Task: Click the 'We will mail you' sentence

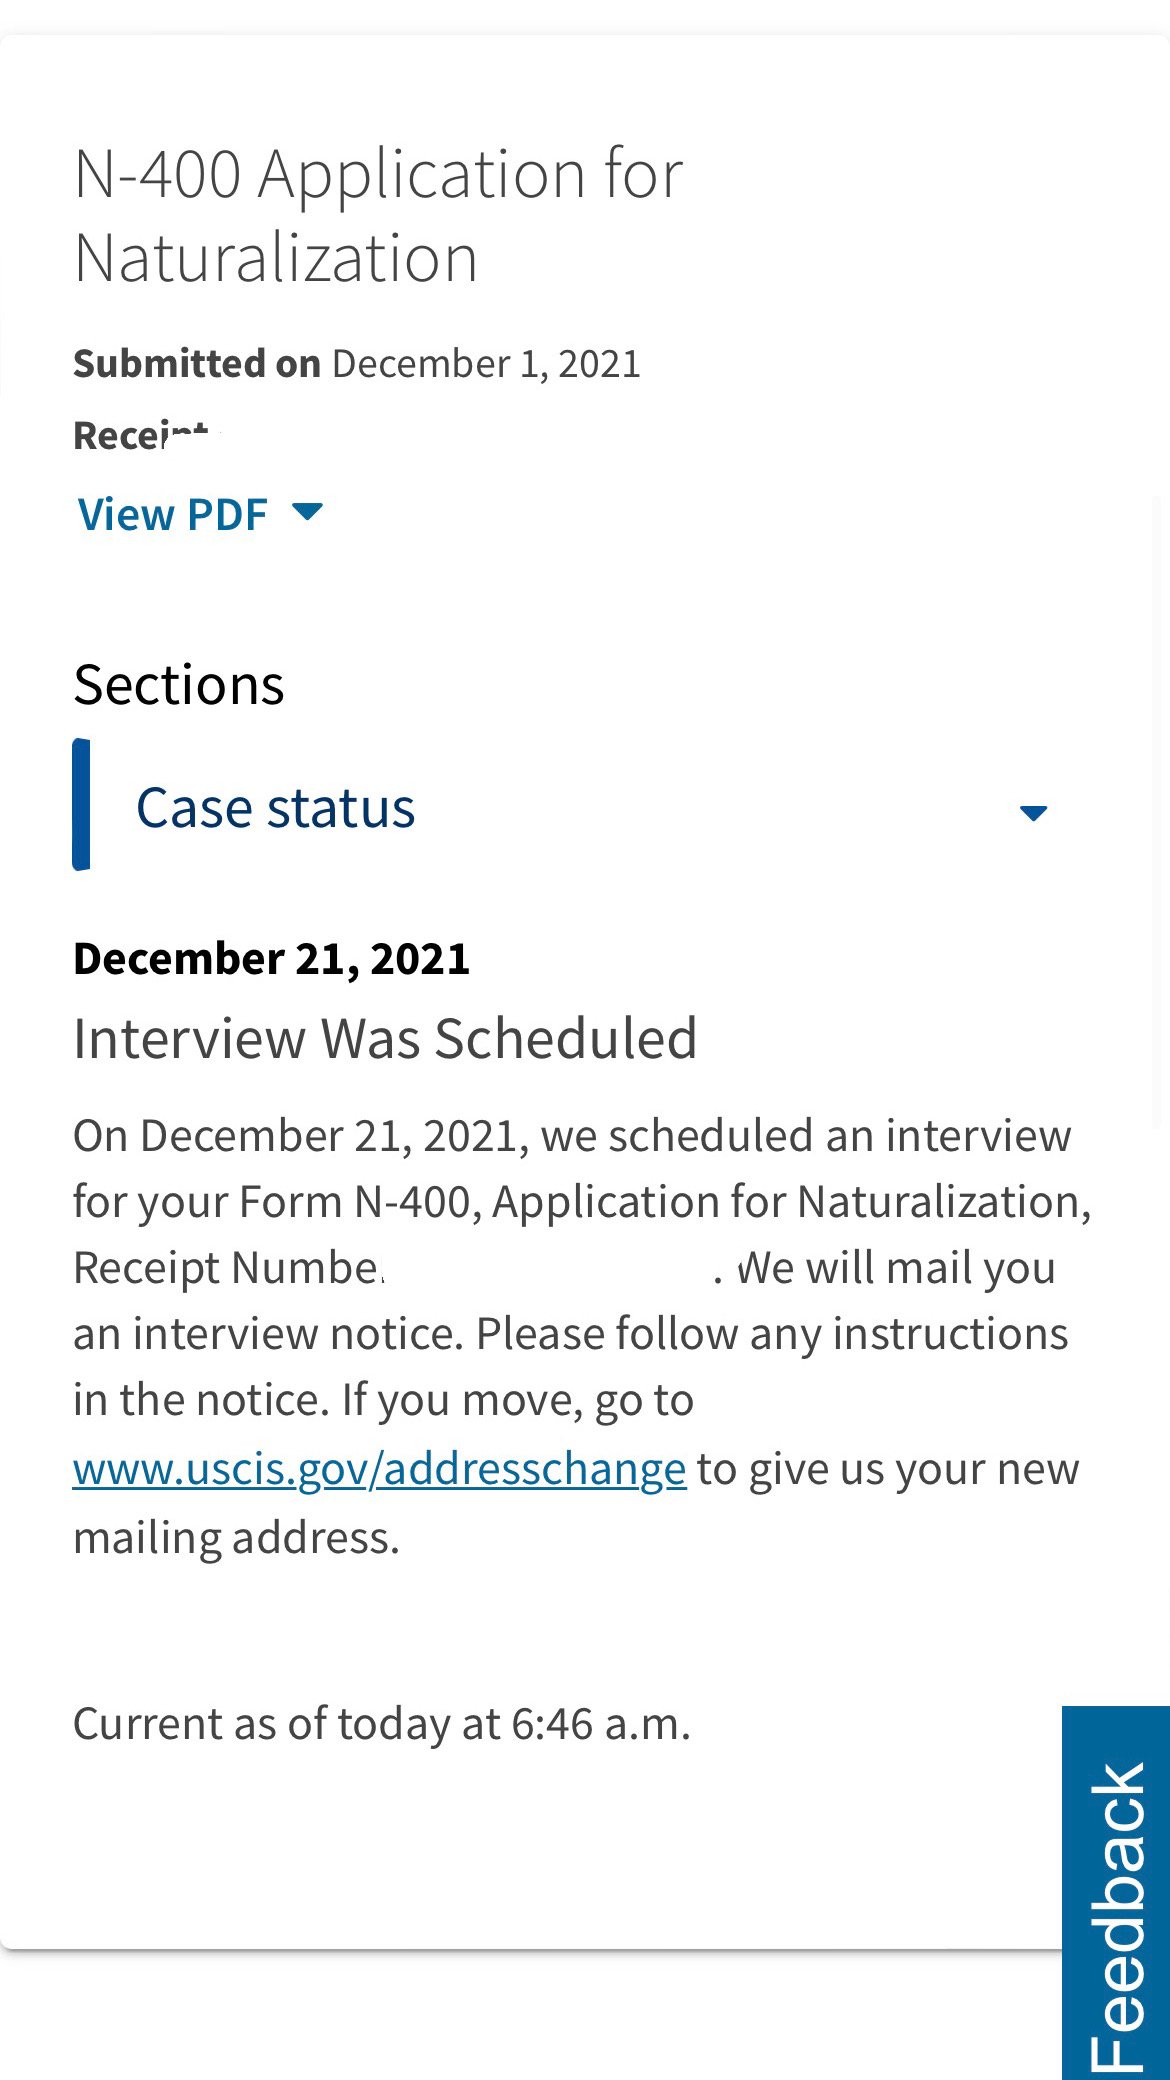Action: (896, 1268)
